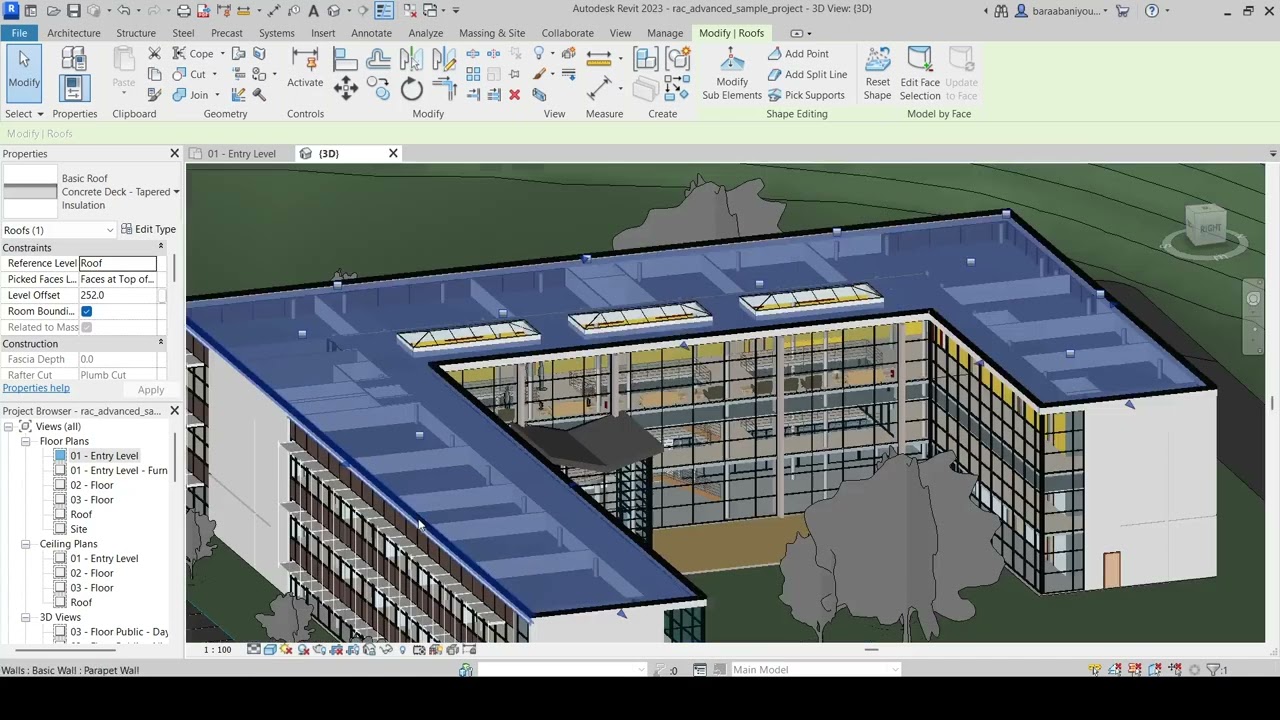Screen dimensions: 1280x720
Task: Click the red Delete icon in Modify panel
Action: [514, 95]
